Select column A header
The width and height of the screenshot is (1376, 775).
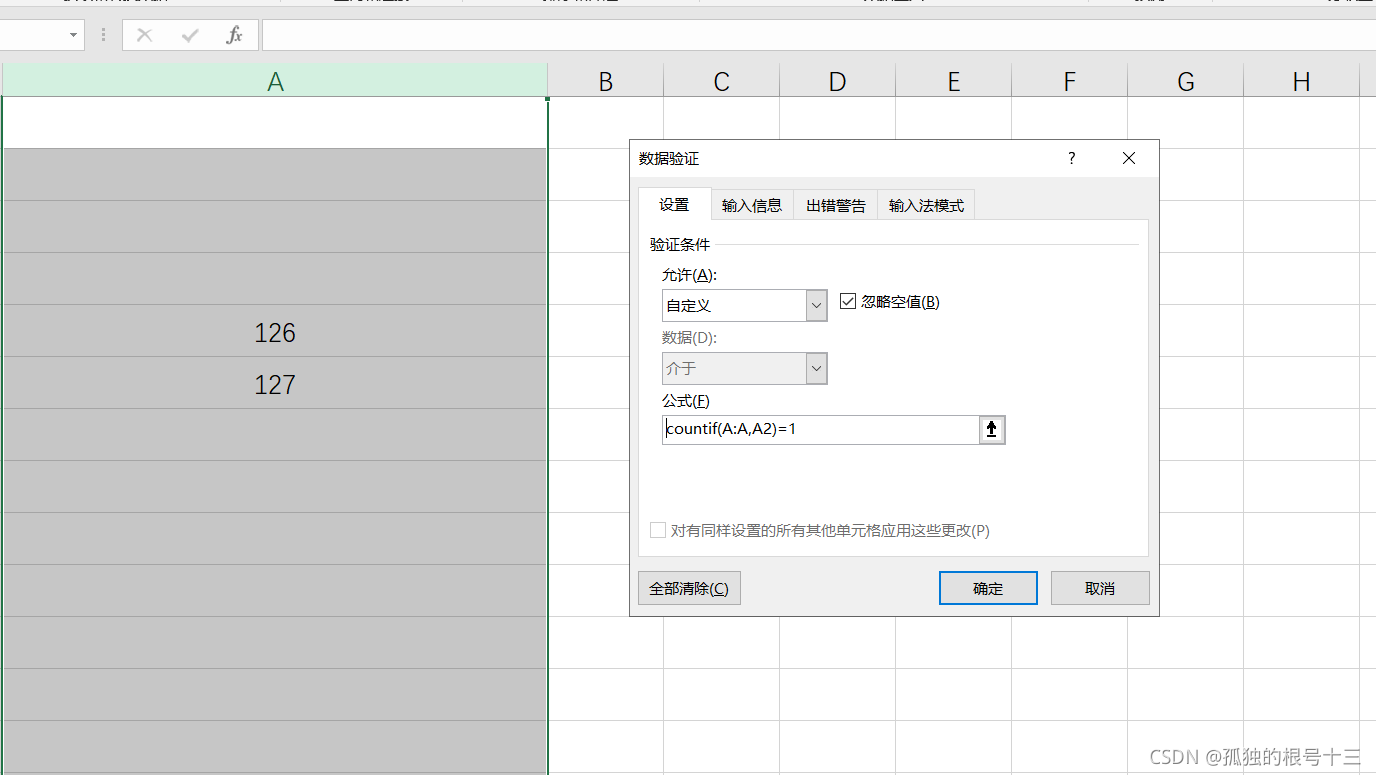(275, 81)
